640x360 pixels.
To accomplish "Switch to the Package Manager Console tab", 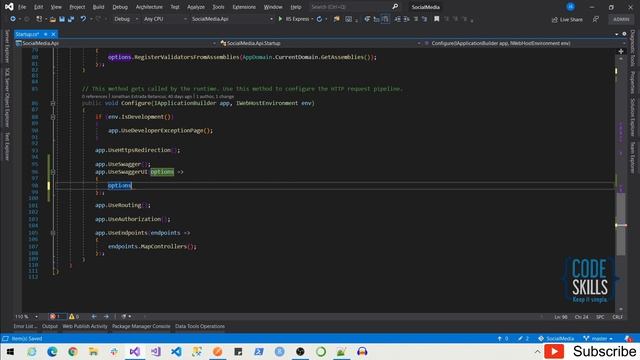I will (x=141, y=326).
